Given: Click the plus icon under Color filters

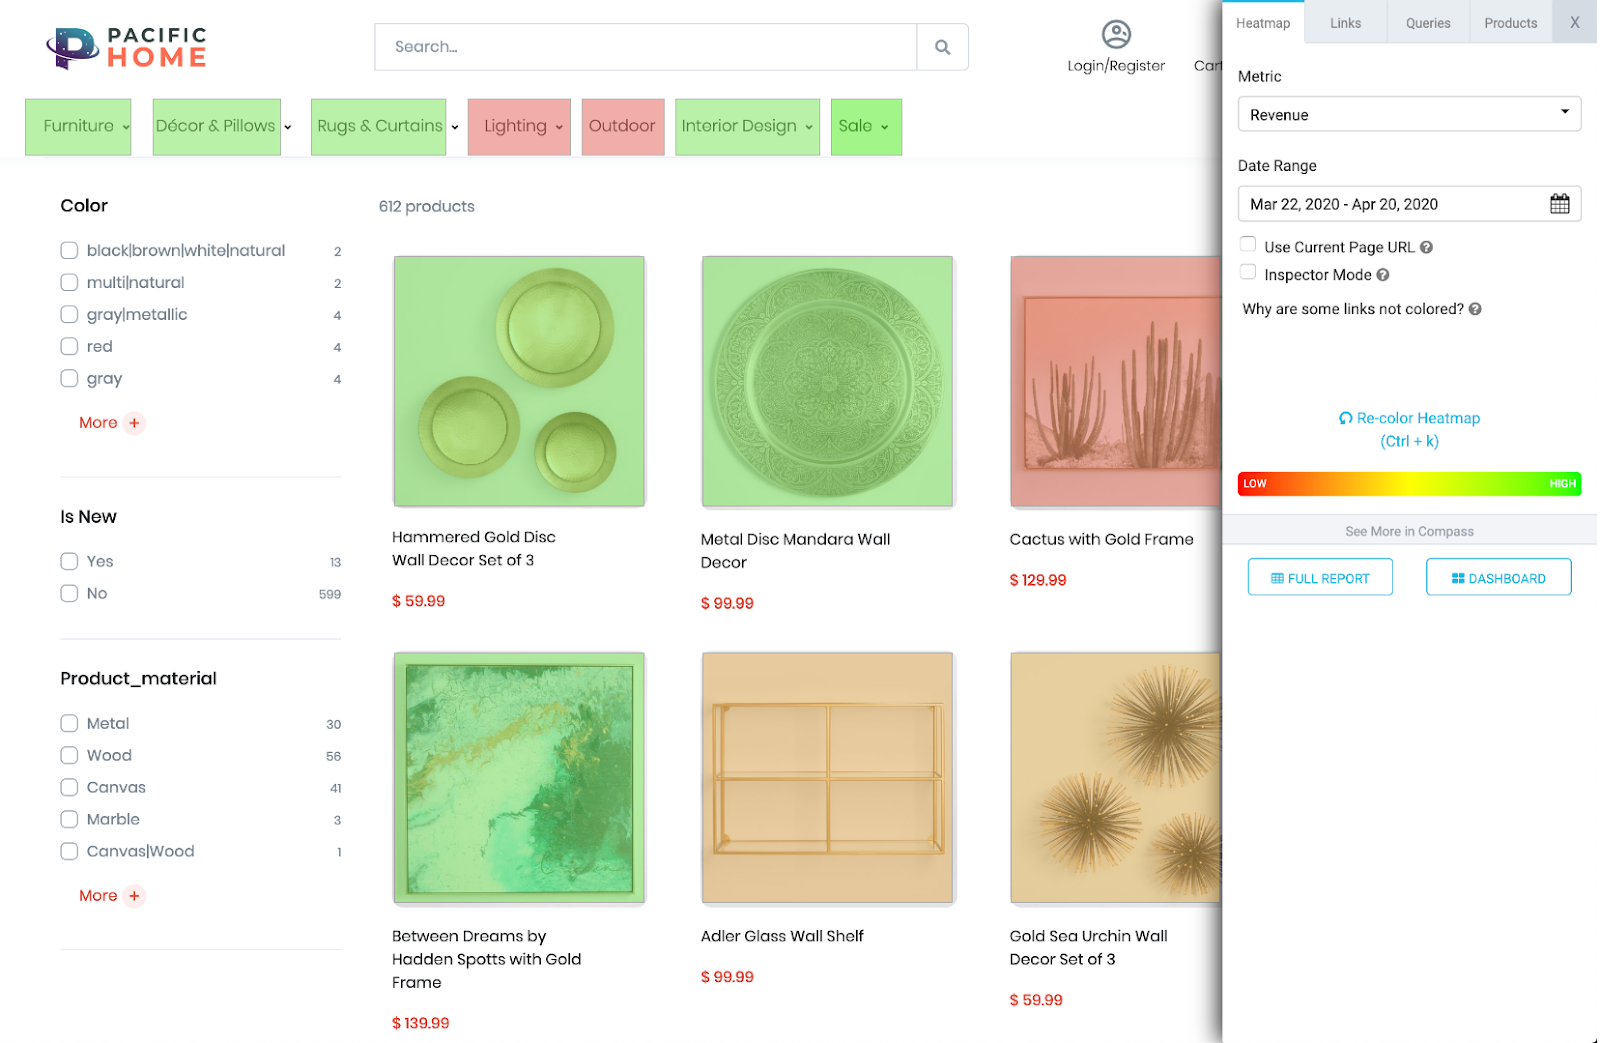Looking at the screenshot, I should click(x=134, y=423).
